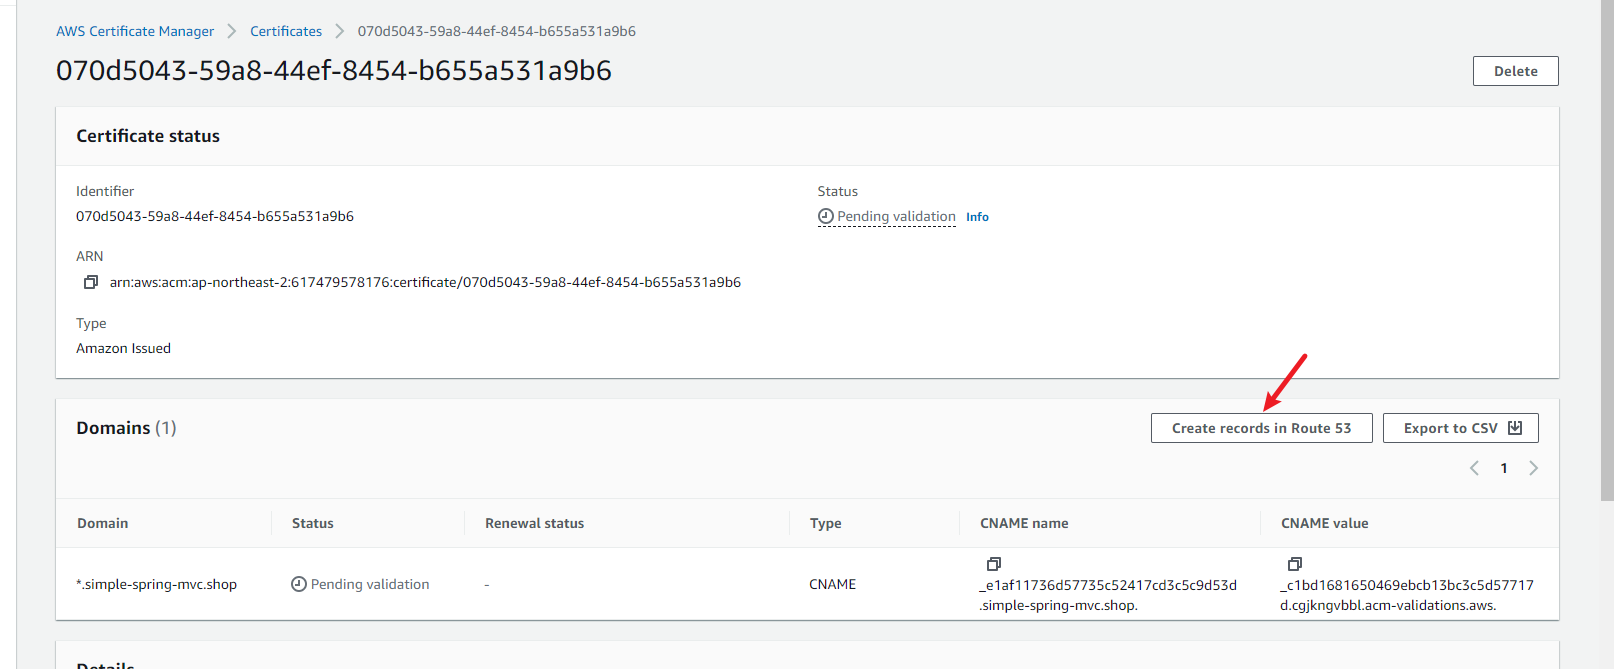This screenshot has width=1614, height=669.
Task: Click the certificate ID breadcrumb text
Action: (x=497, y=31)
